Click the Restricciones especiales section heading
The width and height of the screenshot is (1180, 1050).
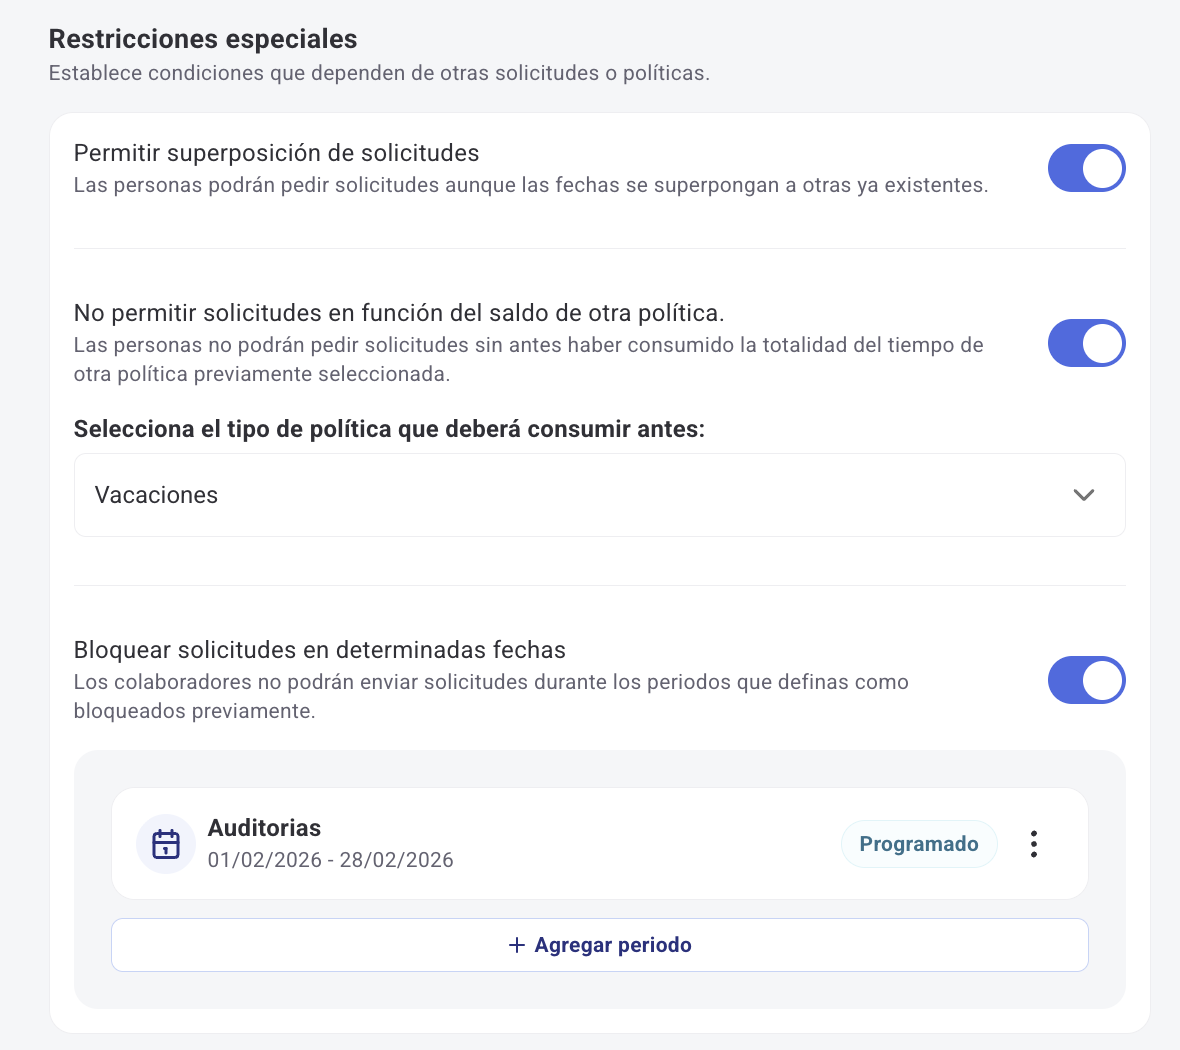[203, 38]
